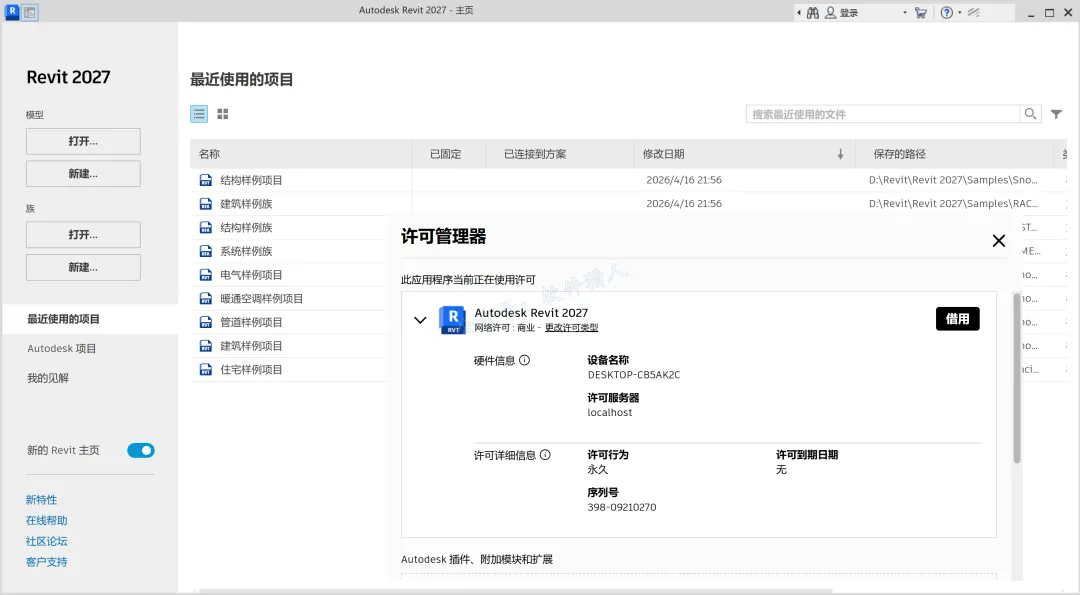The image size is (1080, 595).
Task: Click the binoculars search icon
Action: click(813, 12)
